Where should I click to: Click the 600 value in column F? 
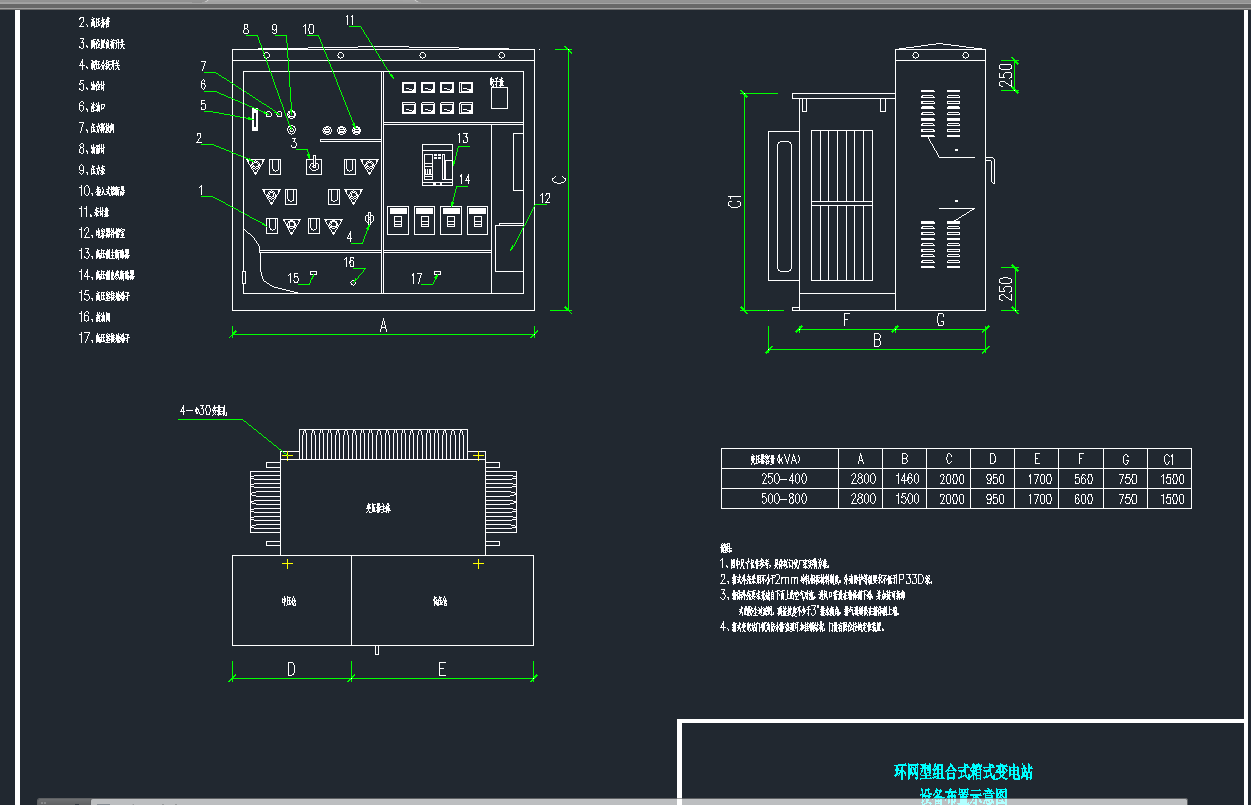pyautogui.click(x=1083, y=499)
